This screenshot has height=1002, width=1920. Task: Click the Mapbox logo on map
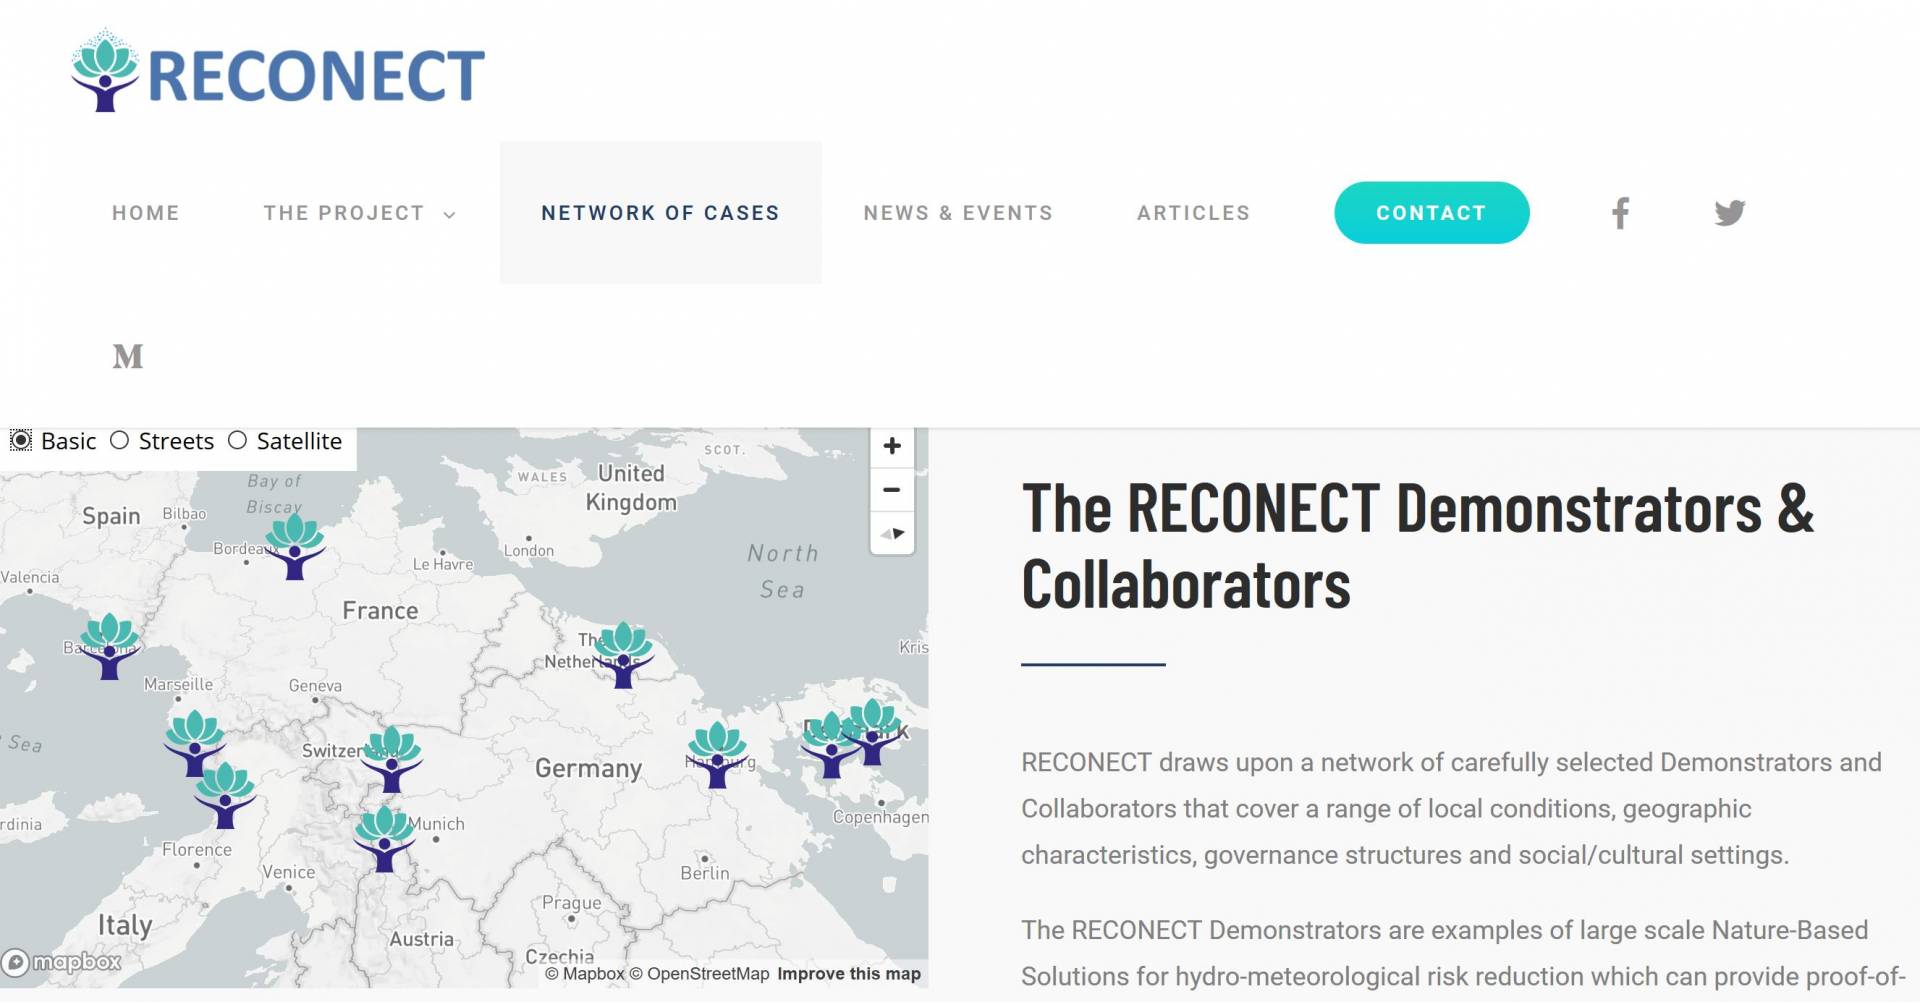61,962
